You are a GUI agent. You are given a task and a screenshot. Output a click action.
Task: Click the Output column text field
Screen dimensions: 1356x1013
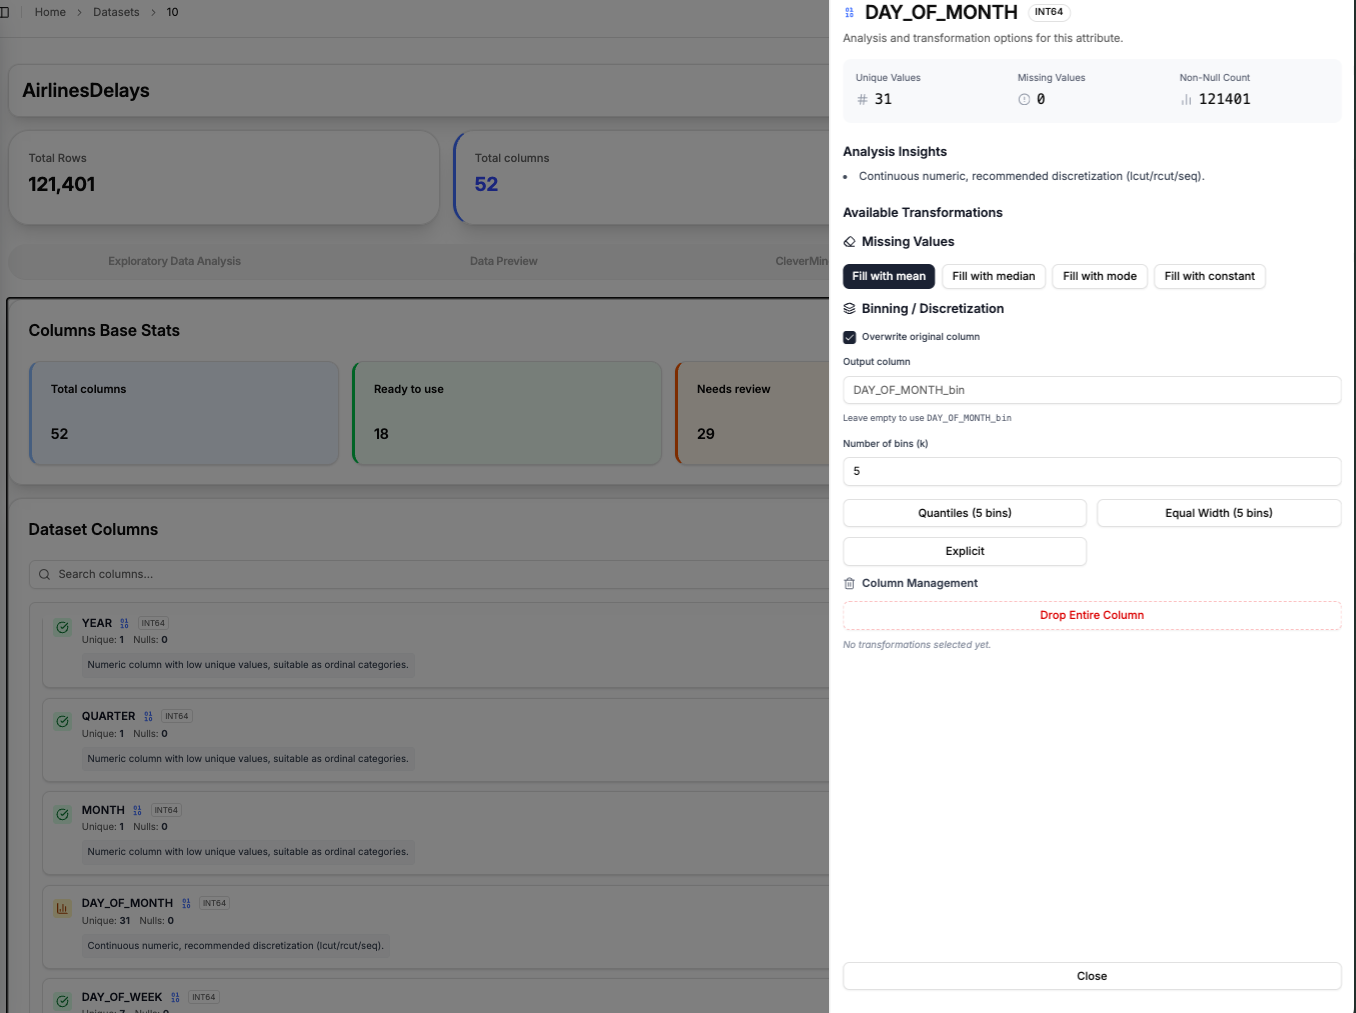click(x=1091, y=390)
